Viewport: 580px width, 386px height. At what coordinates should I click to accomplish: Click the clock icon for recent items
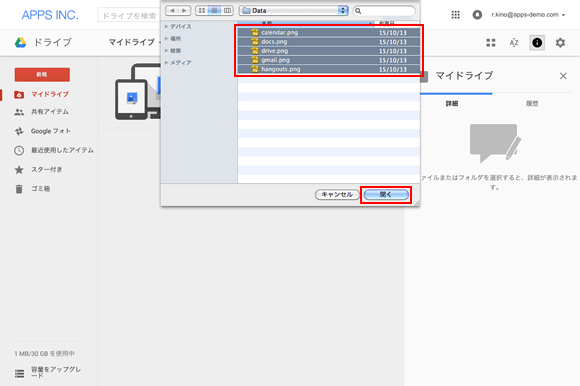click(19, 150)
